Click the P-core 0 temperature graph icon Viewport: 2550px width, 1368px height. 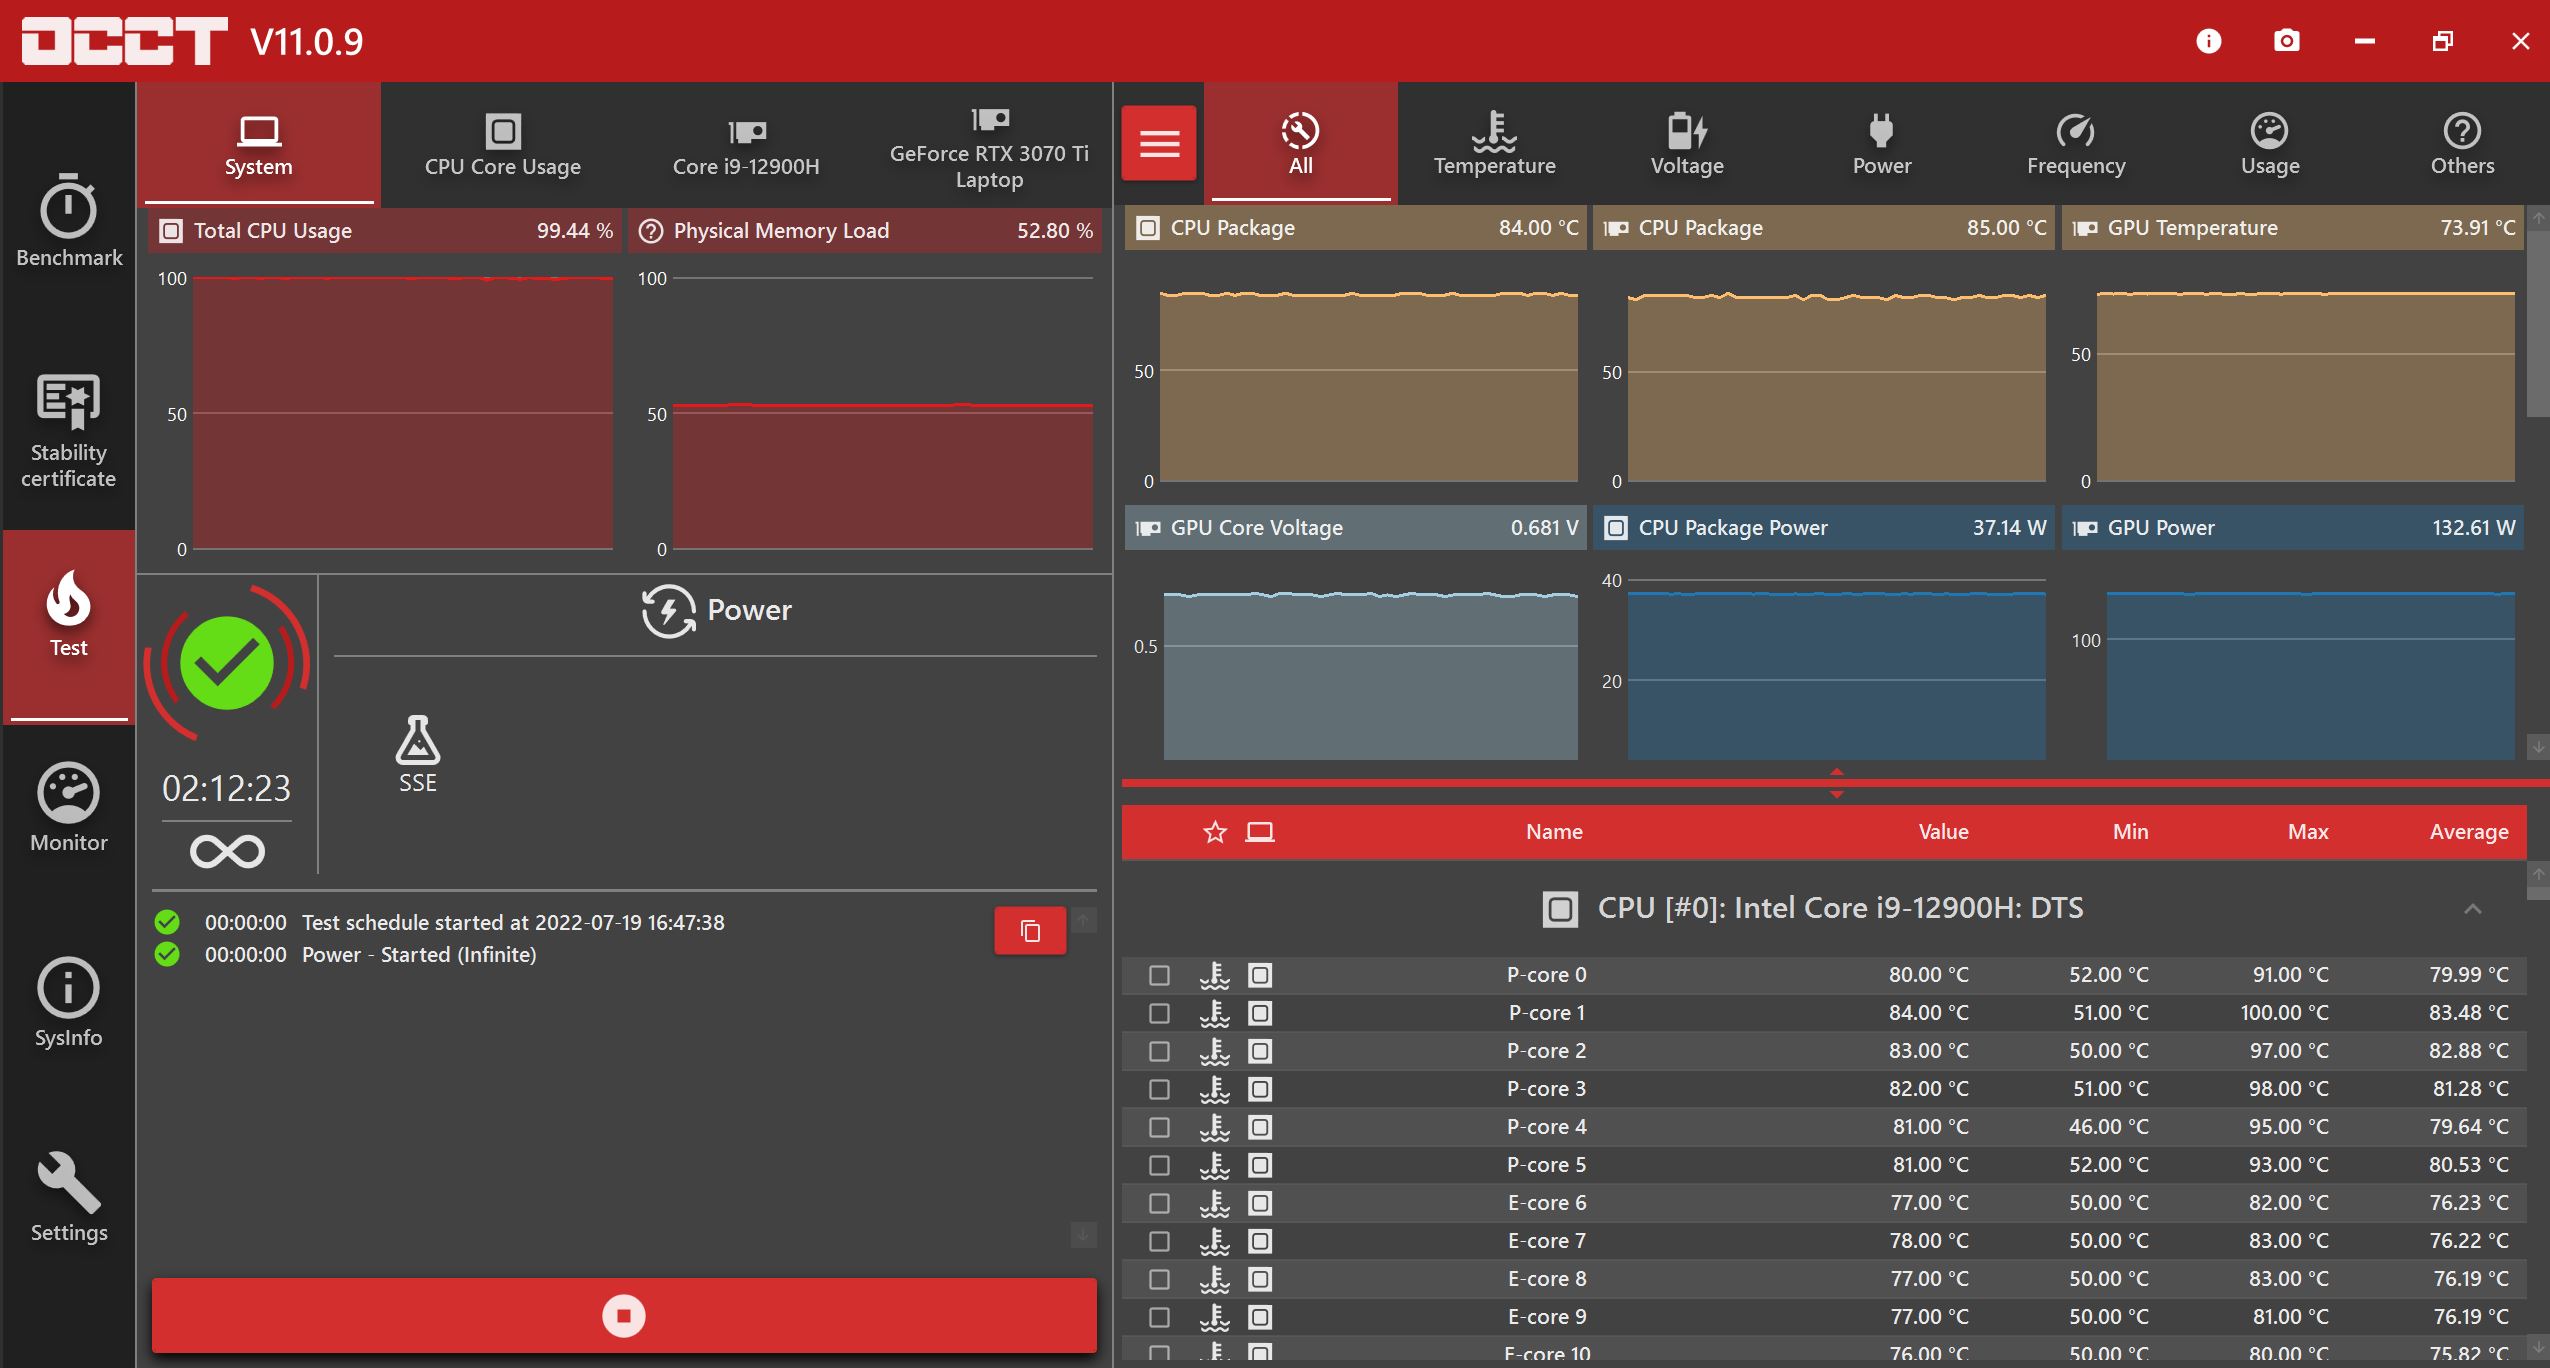1215,975
